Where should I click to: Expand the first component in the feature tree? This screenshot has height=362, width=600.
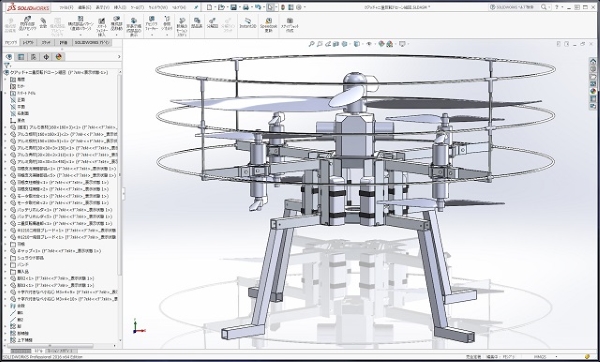tap(5, 127)
